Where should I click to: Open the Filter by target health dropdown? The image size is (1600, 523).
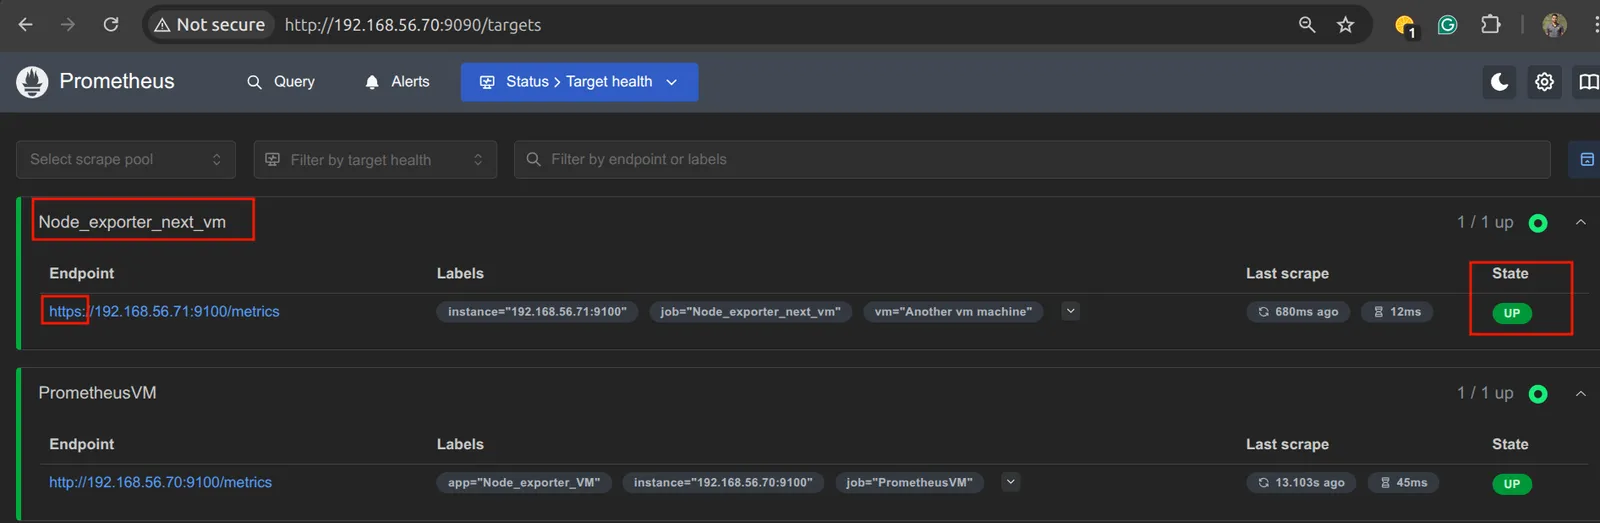pyautogui.click(x=375, y=160)
